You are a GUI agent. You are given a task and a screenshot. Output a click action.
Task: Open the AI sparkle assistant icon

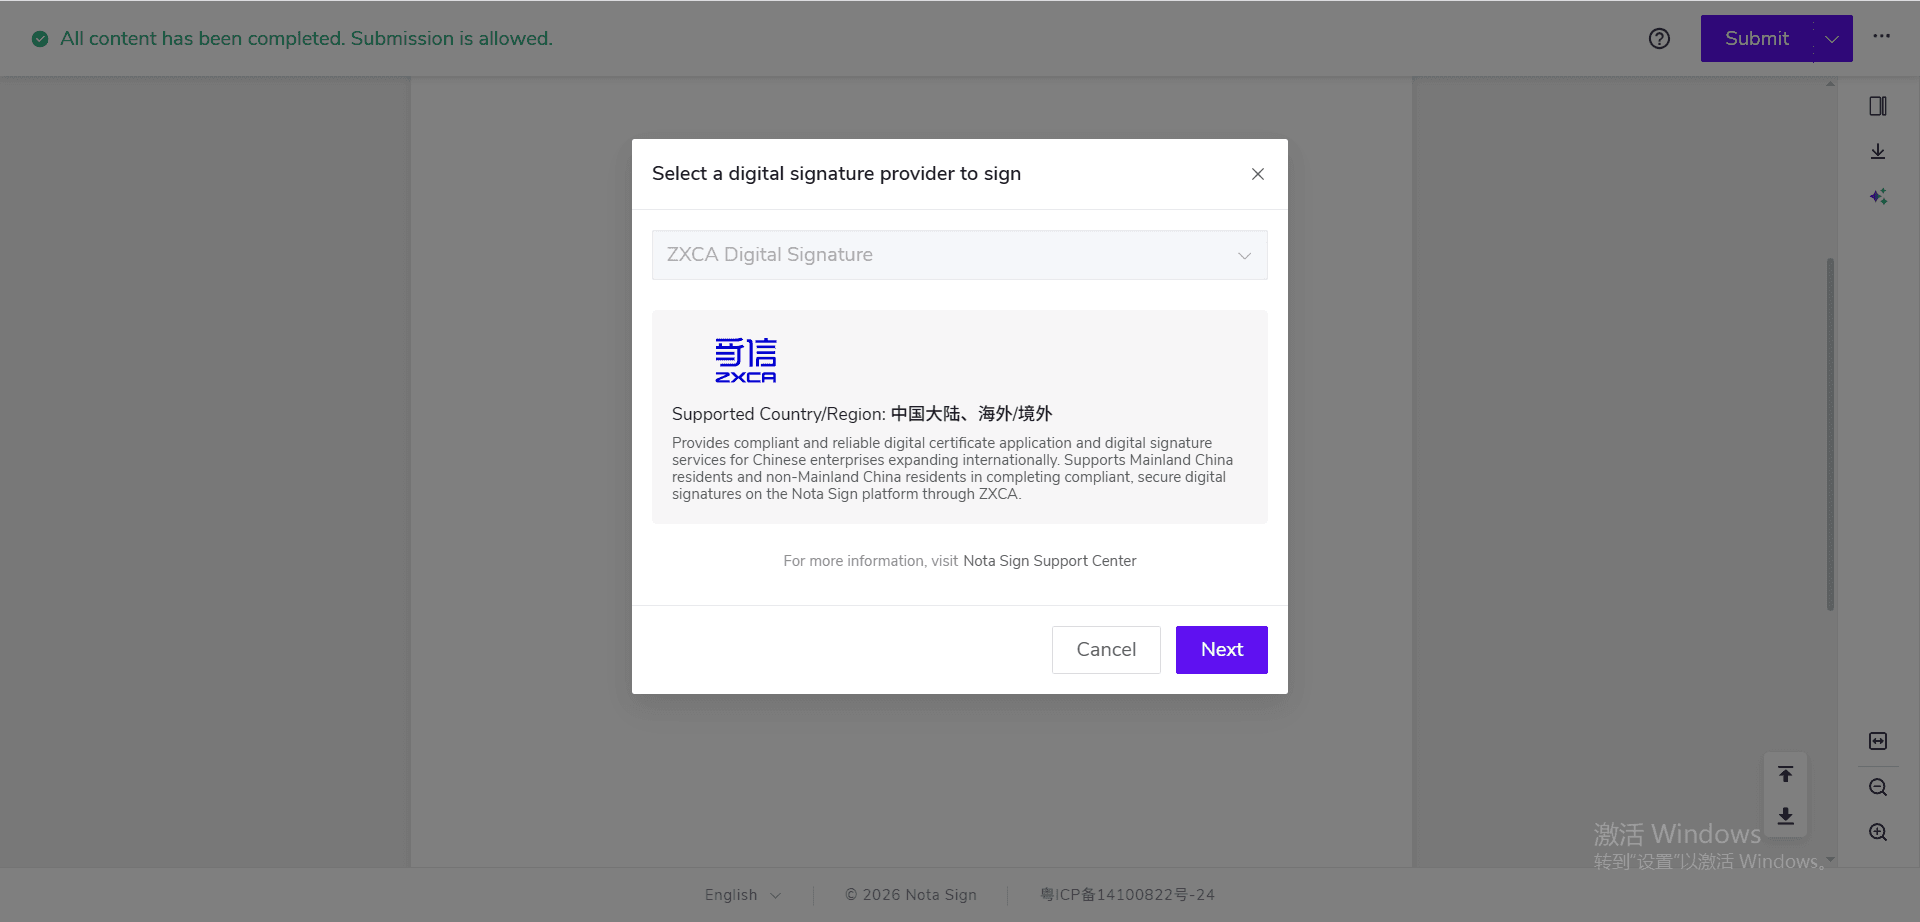point(1878,196)
